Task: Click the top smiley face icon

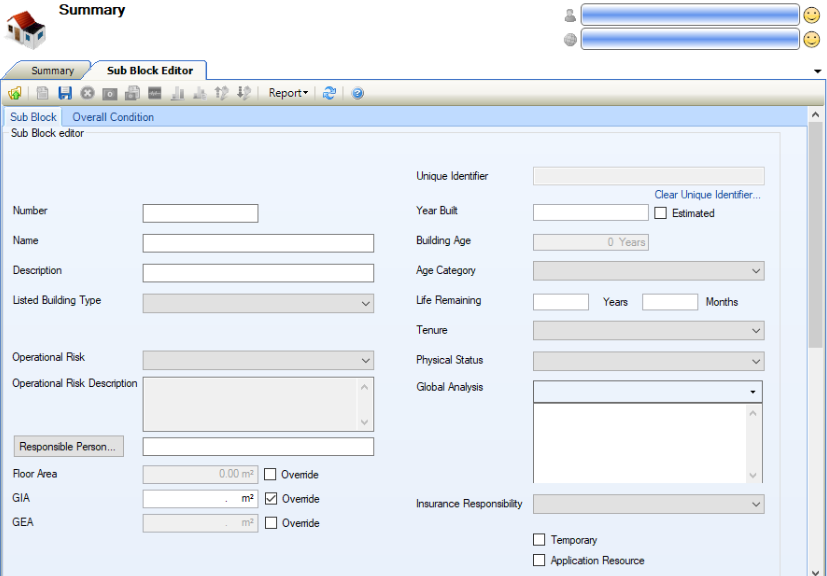Action: (811, 15)
